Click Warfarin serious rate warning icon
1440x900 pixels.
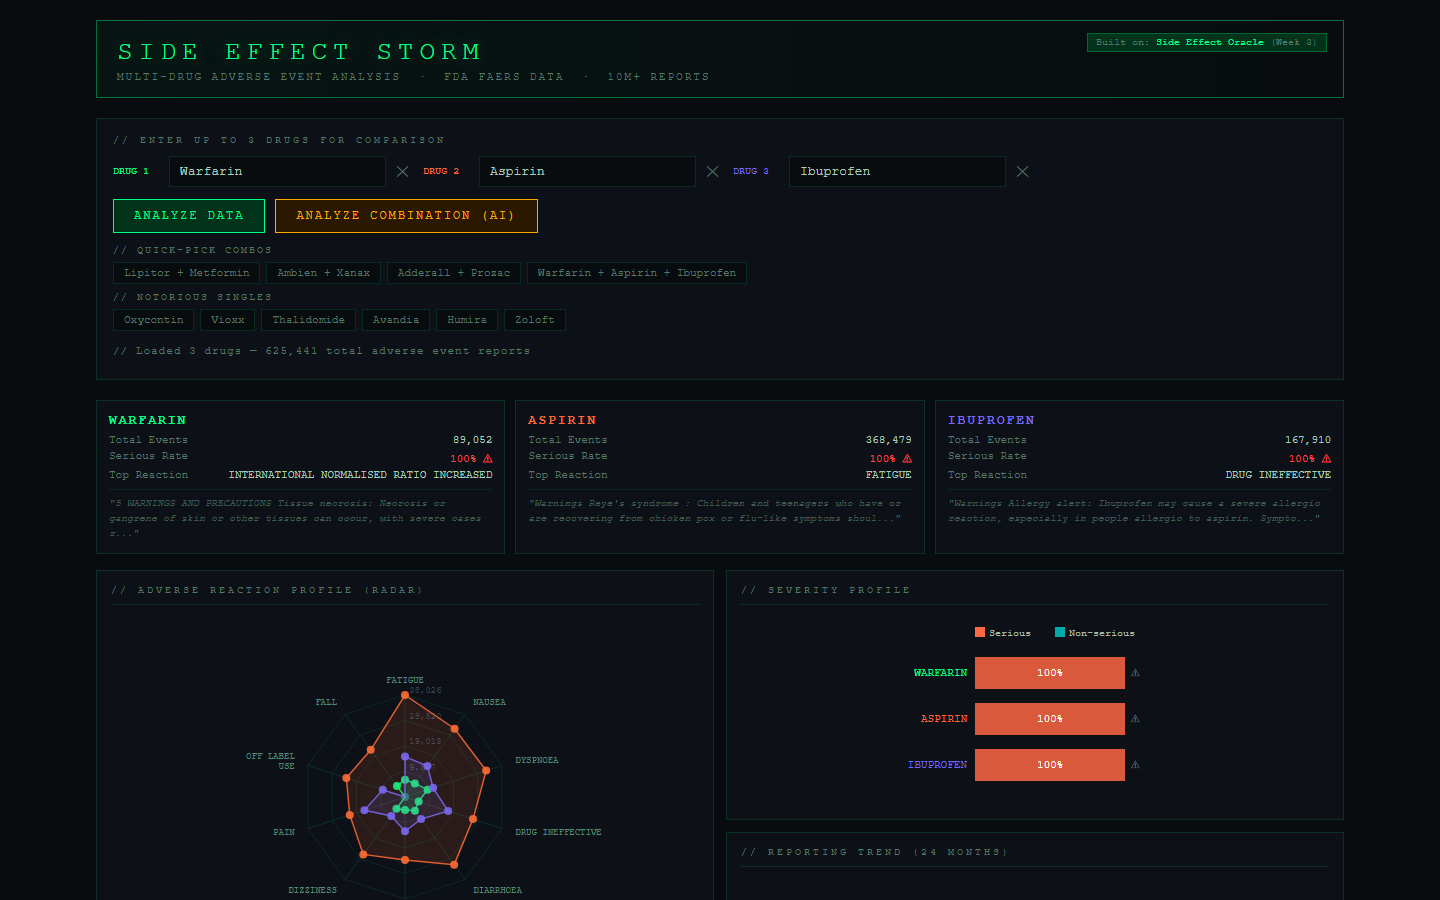[488, 459]
